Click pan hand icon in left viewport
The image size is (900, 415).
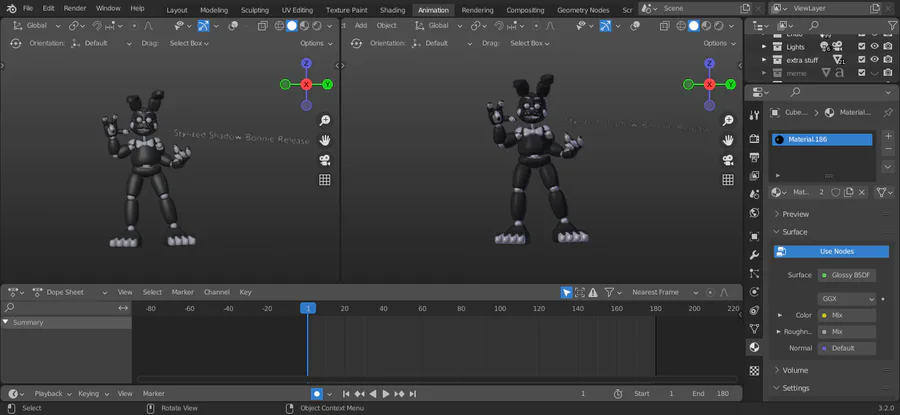pyautogui.click(x=325, y=140)
